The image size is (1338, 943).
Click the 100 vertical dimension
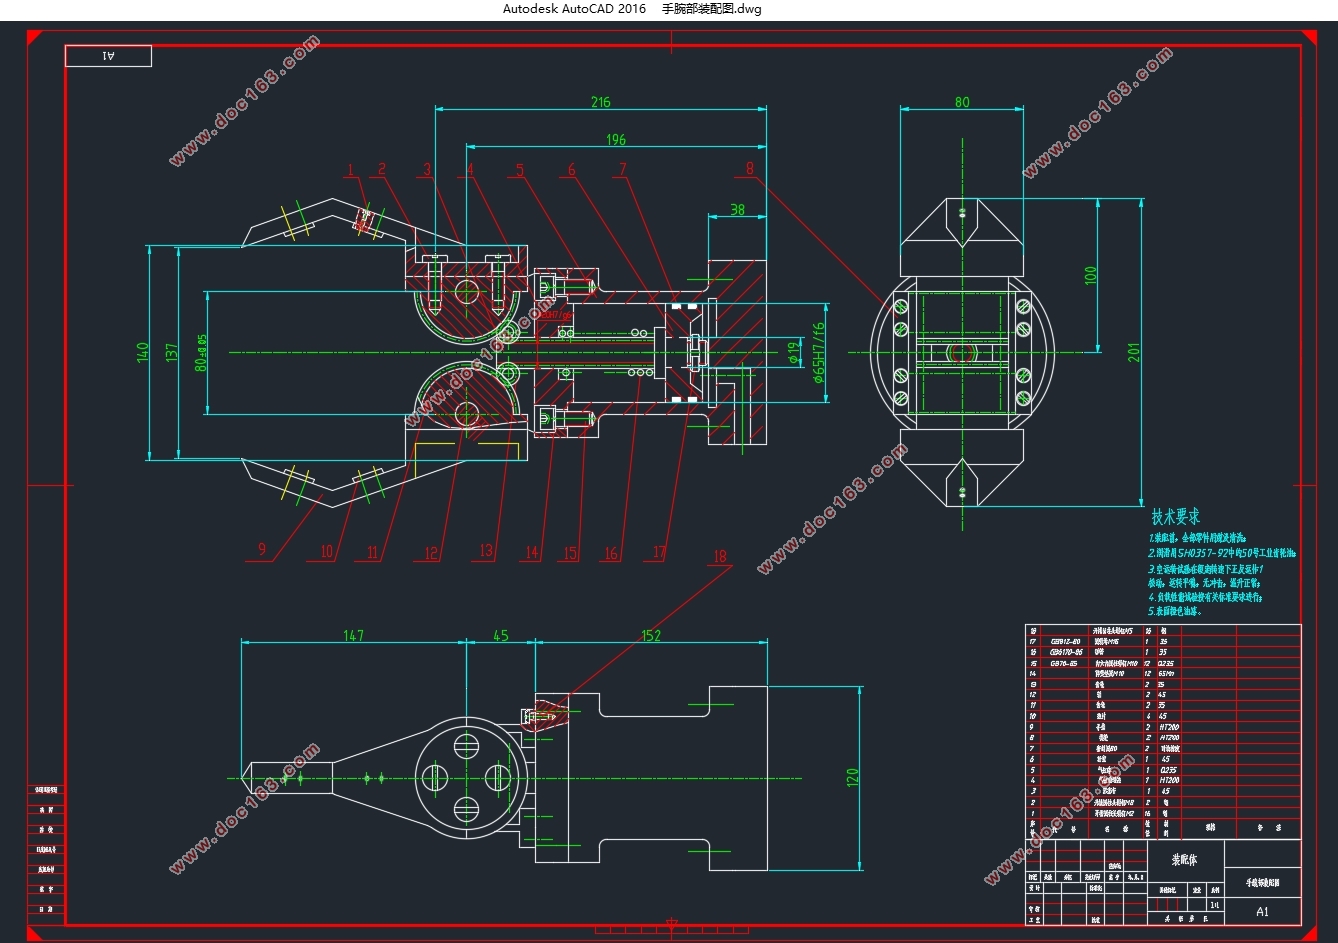click(x=1091, y=273)
